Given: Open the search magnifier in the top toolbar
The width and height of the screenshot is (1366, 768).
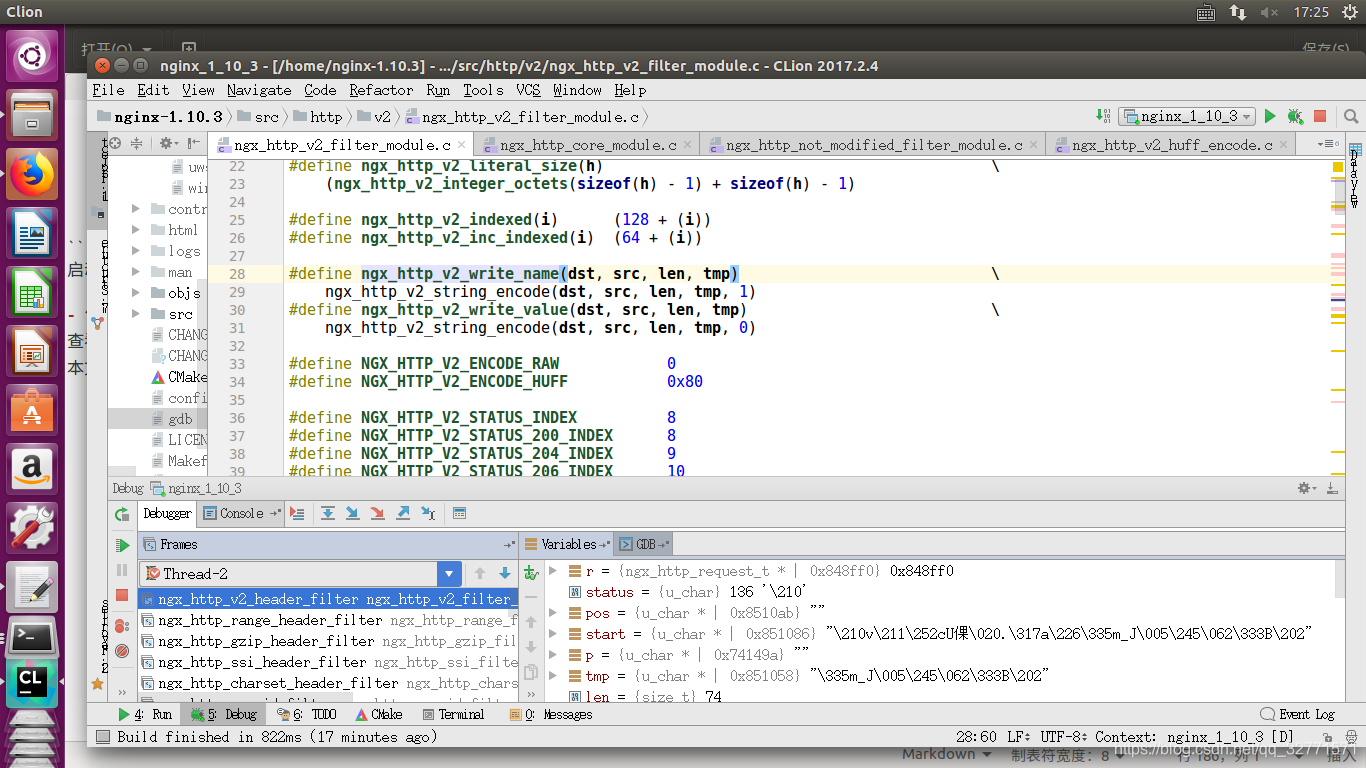Looking at the screenshot, I should click(1351, 116).
